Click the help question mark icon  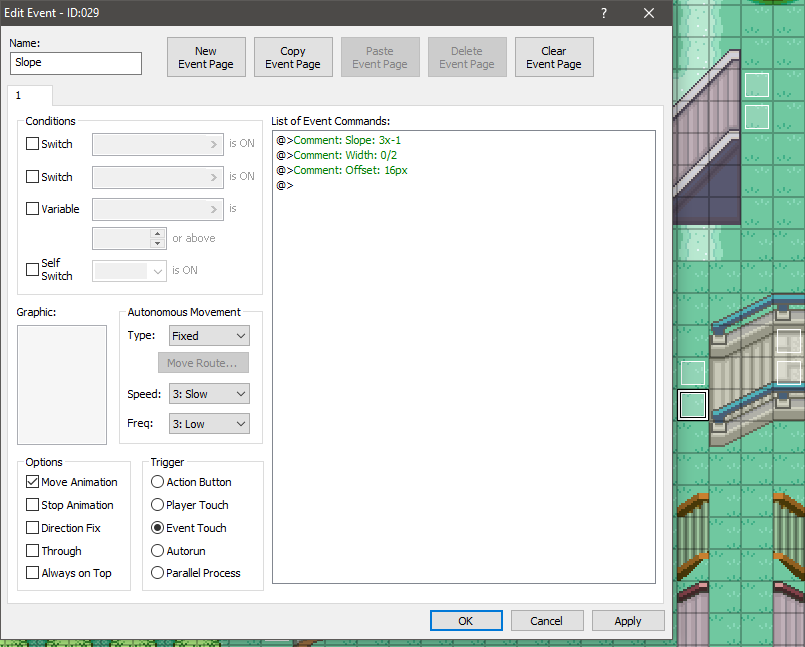pyautogui.click(x=604, y=13)
